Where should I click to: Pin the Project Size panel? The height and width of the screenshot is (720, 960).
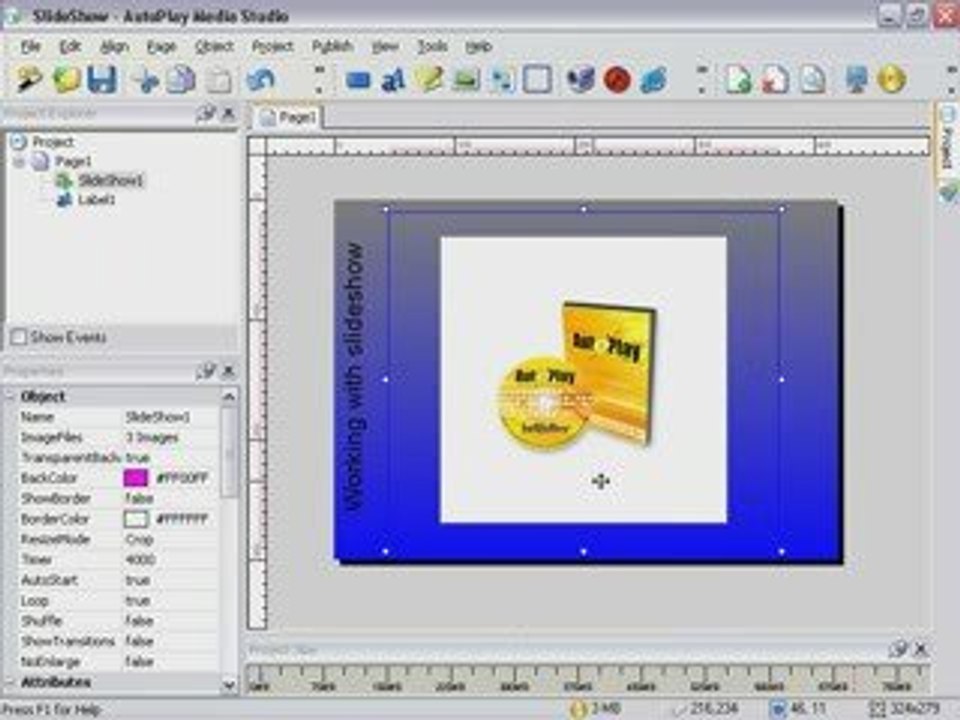click(x=898, y=649)
